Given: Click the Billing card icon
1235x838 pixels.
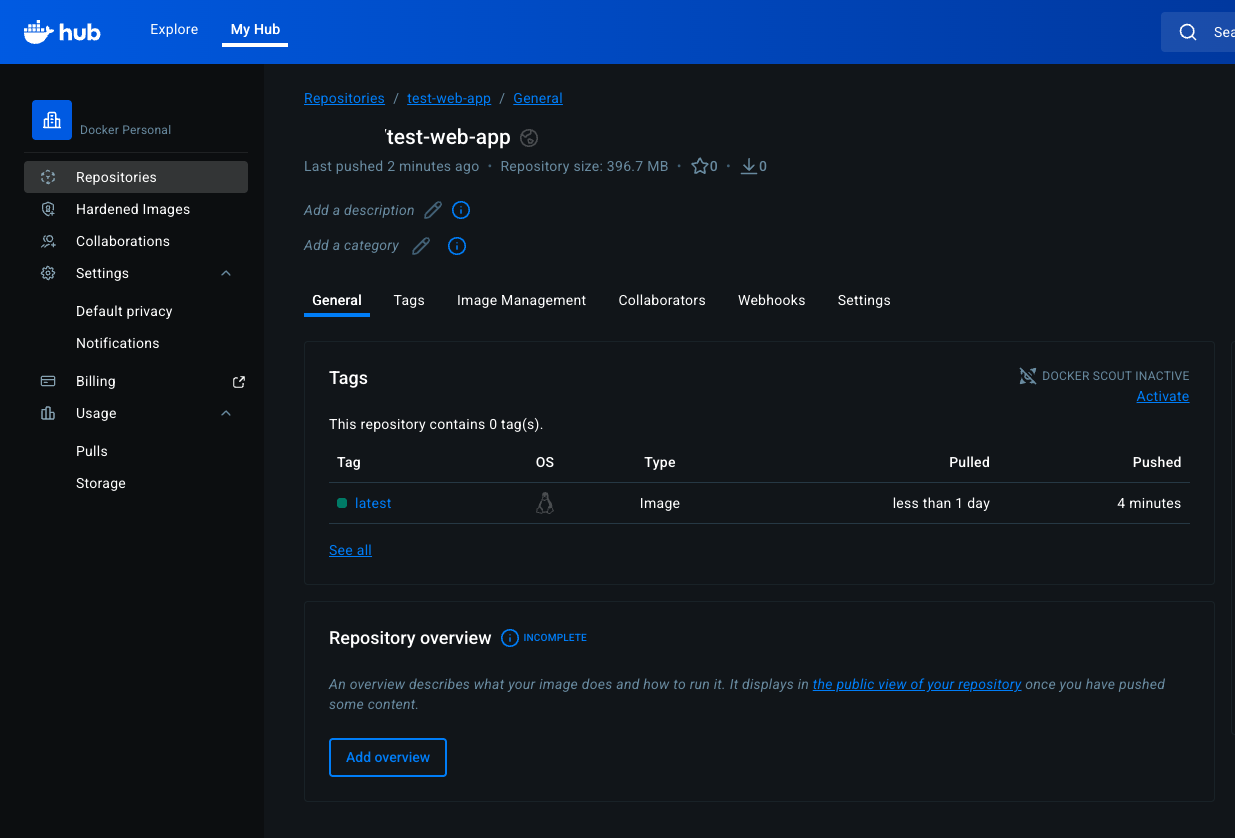Looking at the screenshot, I should 48,381.
